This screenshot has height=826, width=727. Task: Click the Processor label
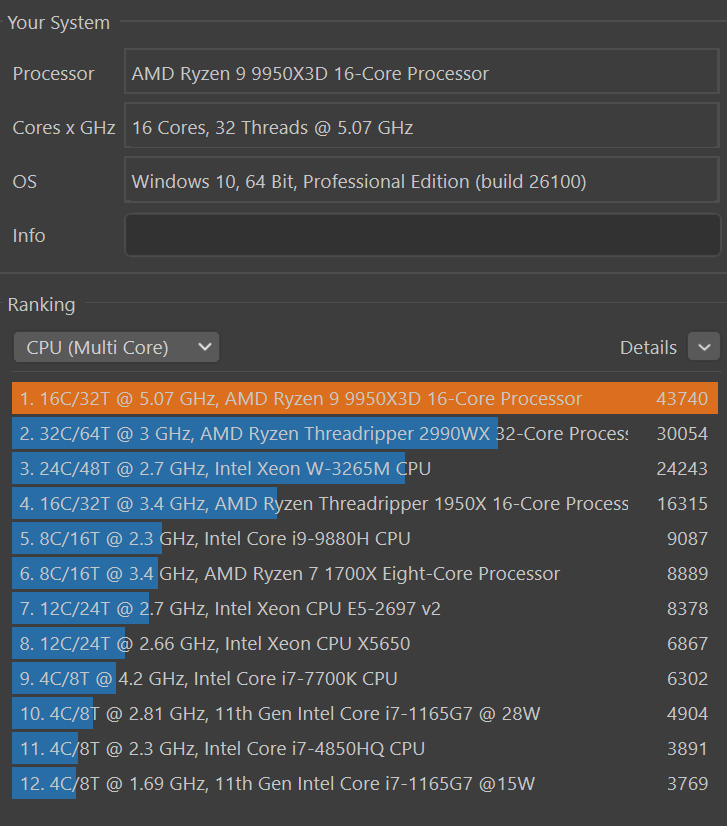point(53,74)
